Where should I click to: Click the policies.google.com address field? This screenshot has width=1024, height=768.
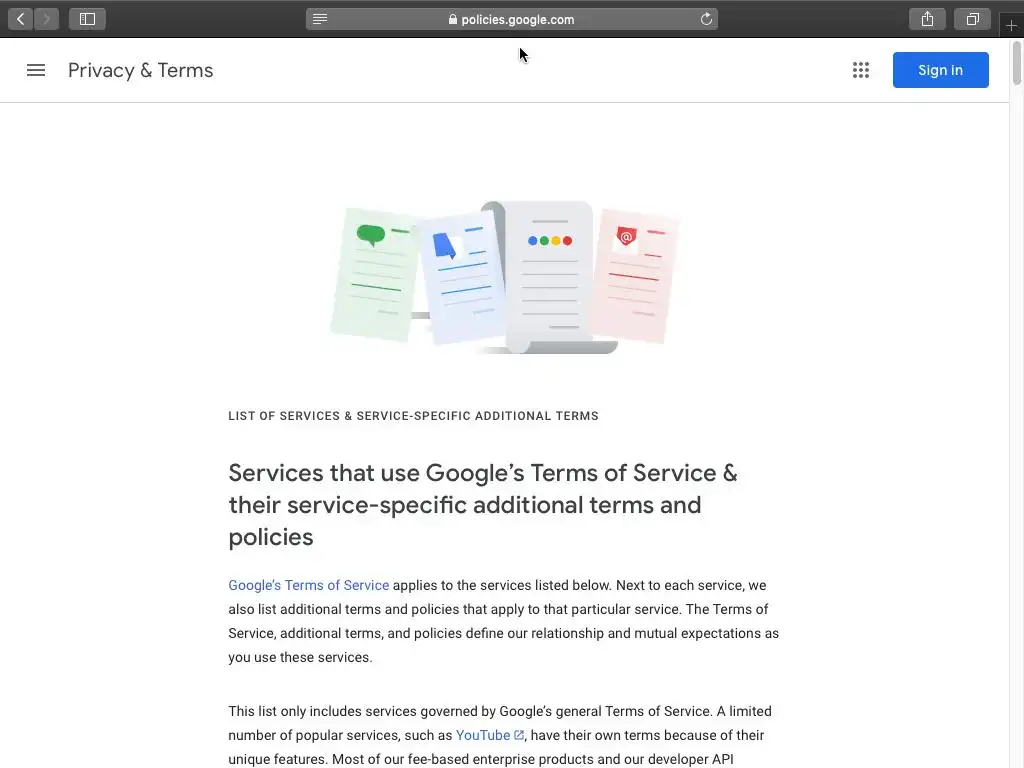click(x=512, y=19)
